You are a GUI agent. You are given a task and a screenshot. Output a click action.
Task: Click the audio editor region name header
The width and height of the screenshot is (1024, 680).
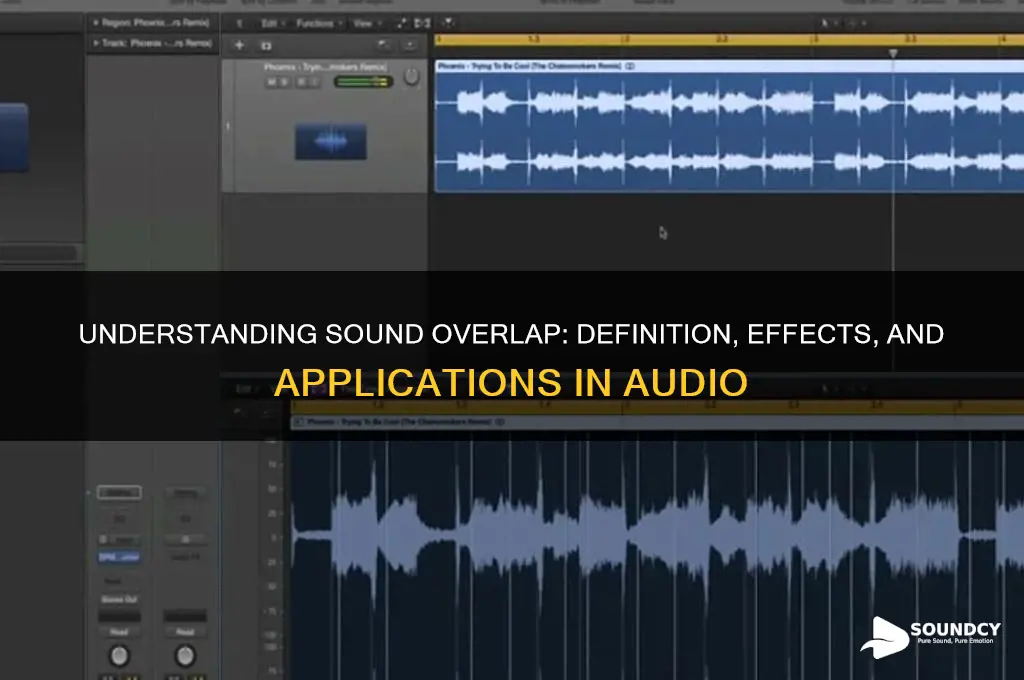[x=657, y=423]
